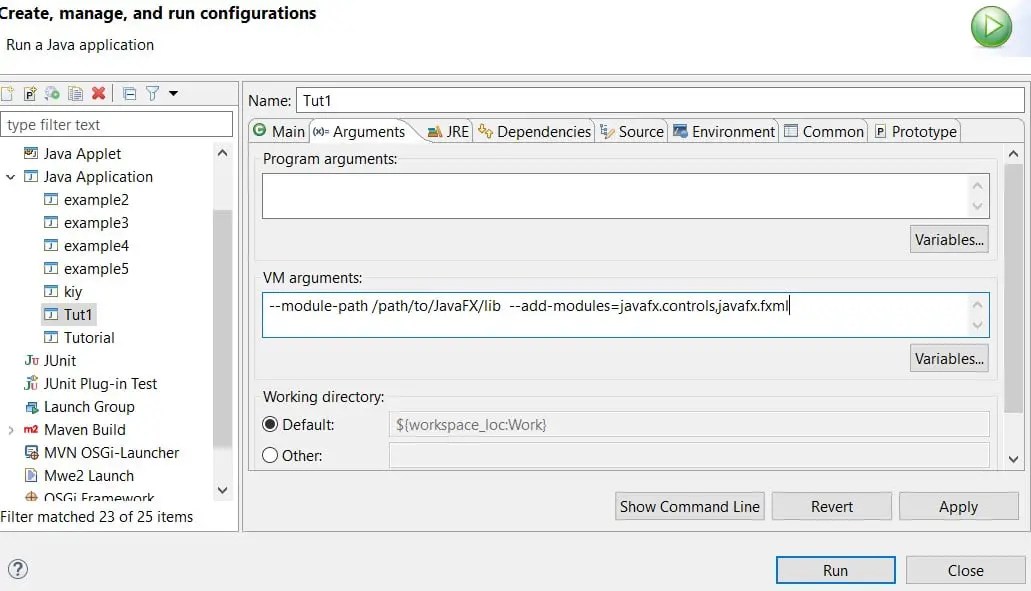
Task: Click the Java Application category icon
Action: click(x=29, y=176)
